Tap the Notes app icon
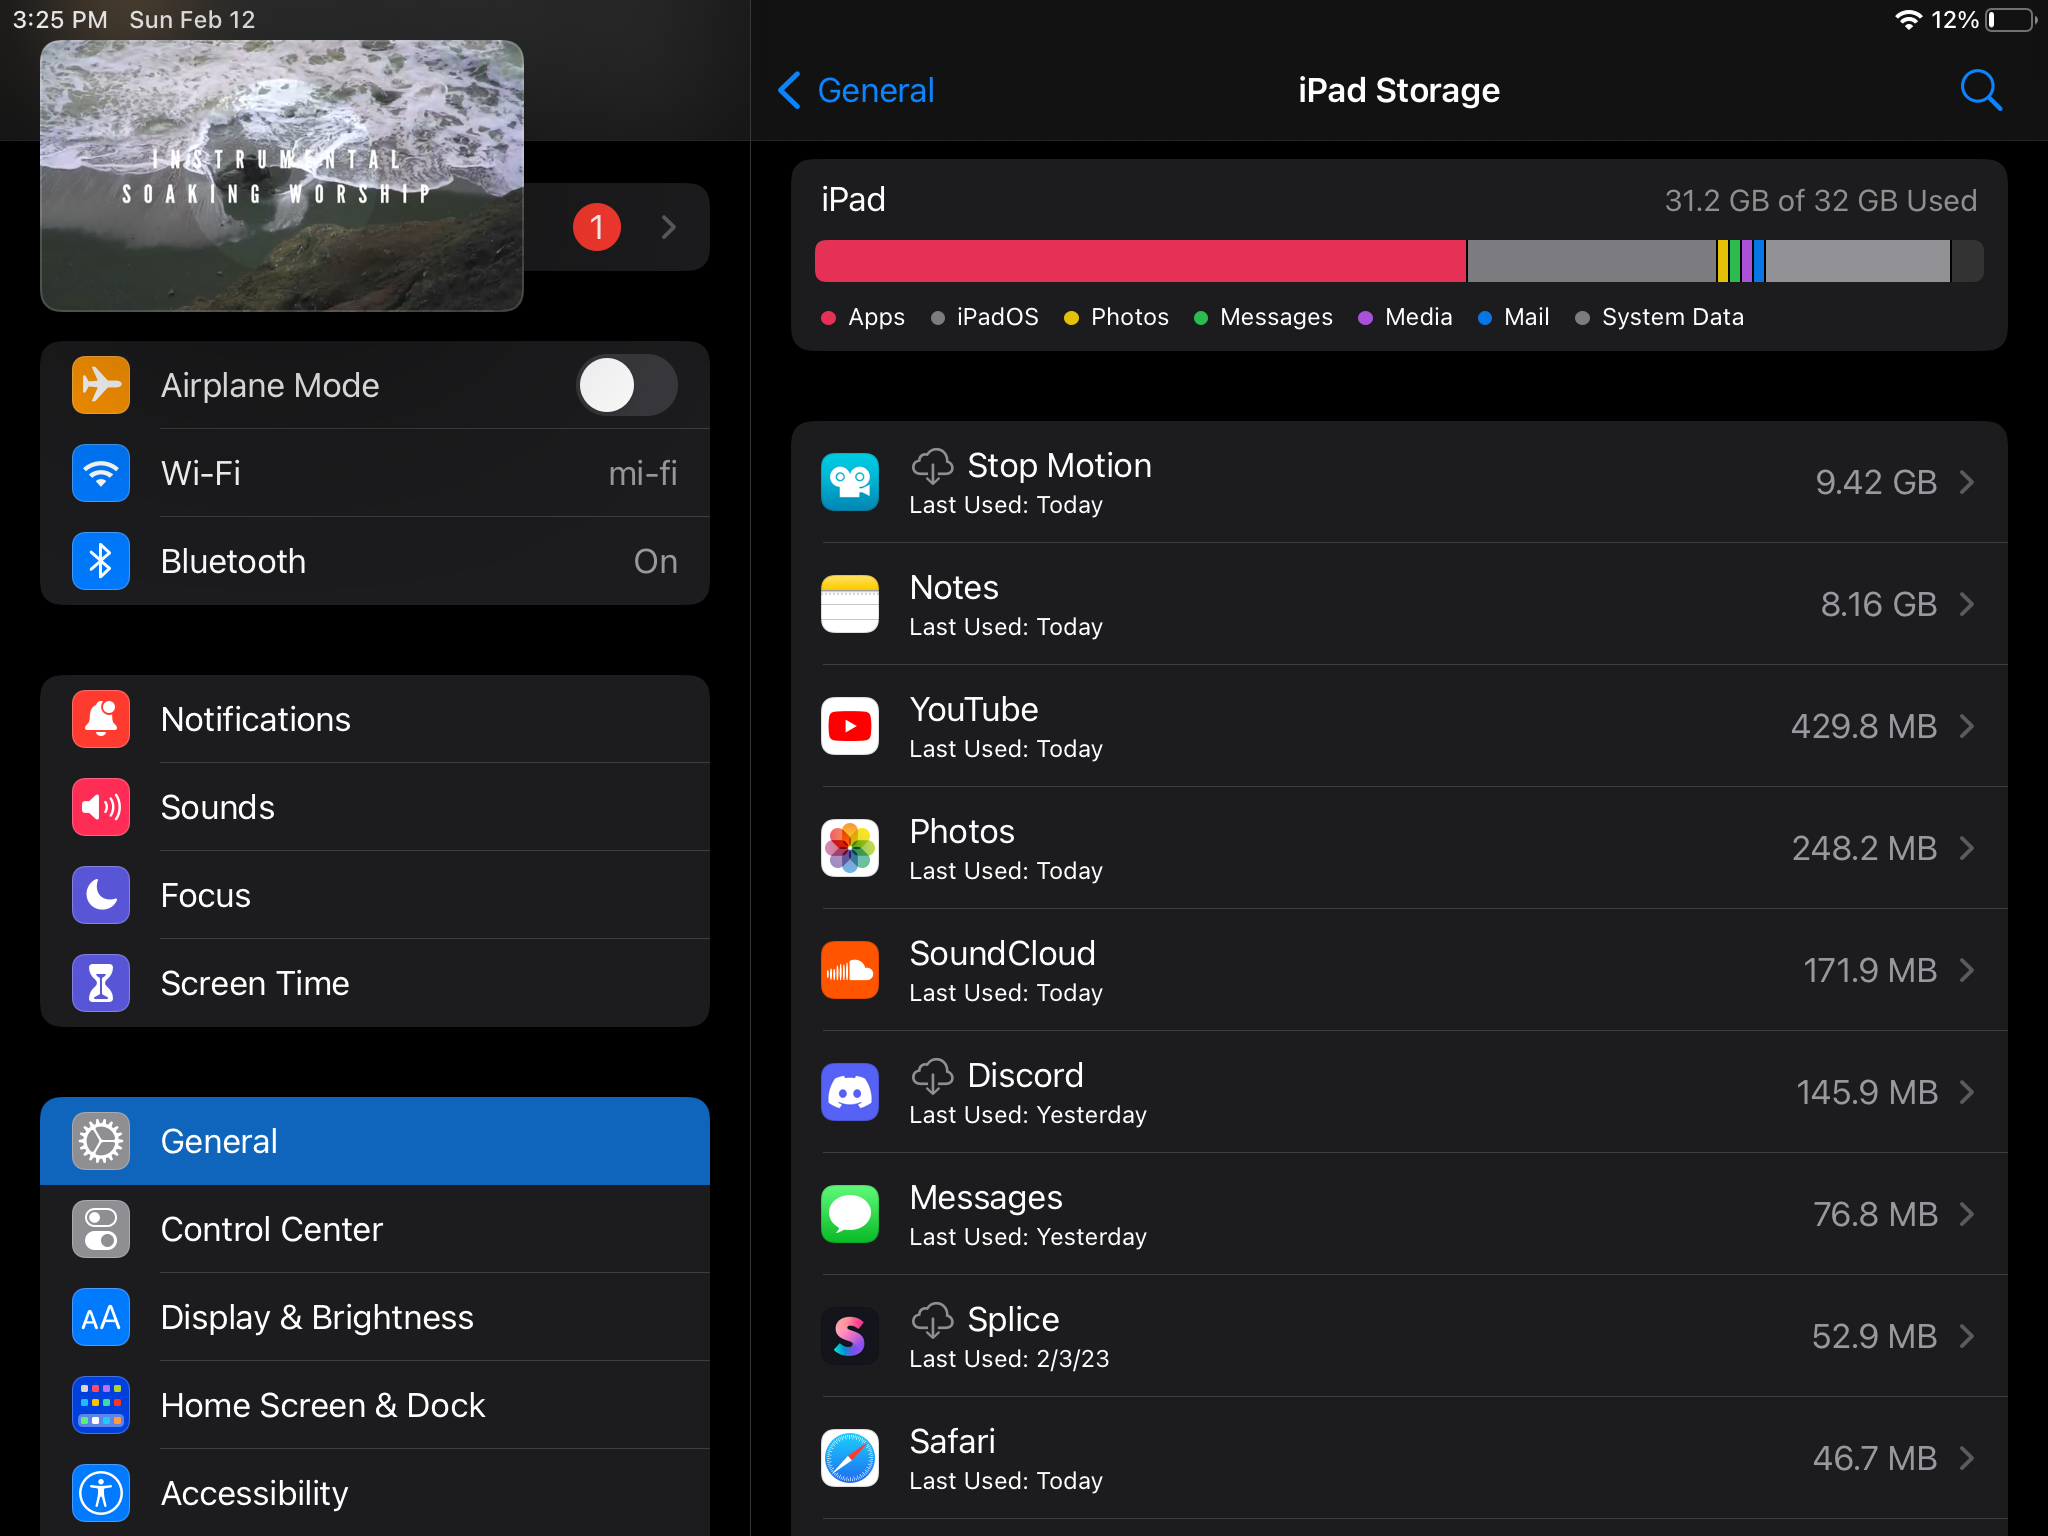 pos(850,604)
